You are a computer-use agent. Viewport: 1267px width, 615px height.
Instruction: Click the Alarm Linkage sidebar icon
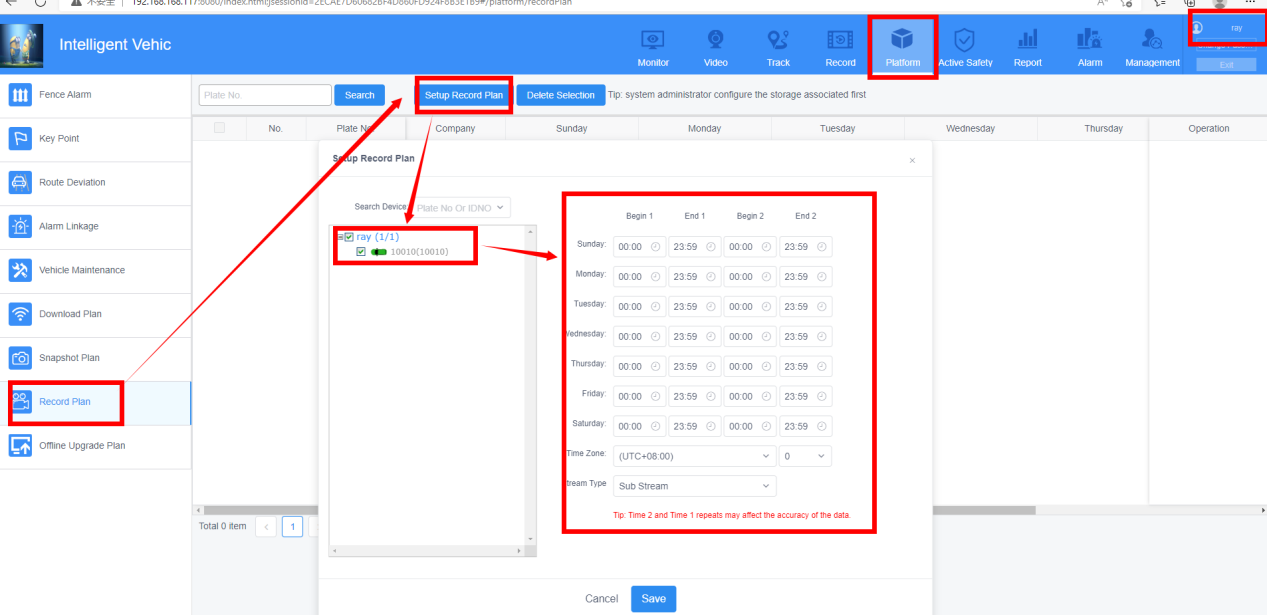pos(20,226)
